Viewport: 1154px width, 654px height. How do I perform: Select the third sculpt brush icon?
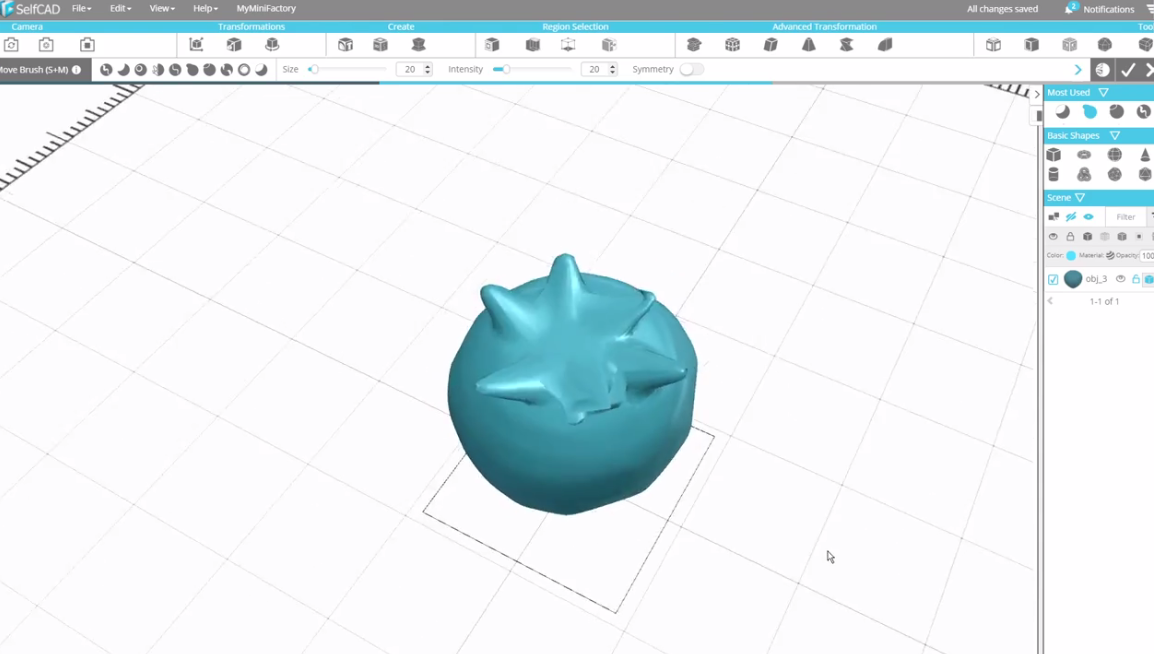[x=141, y=70]
